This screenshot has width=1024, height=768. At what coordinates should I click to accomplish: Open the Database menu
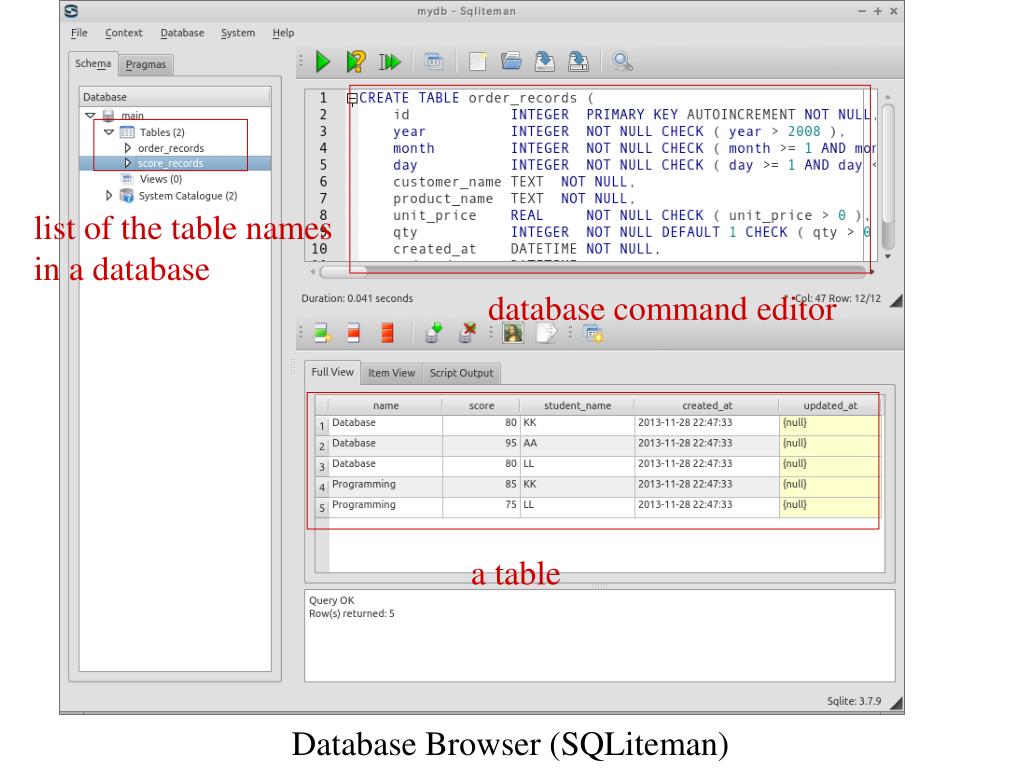pyautogui.click(x=182, y=33)
